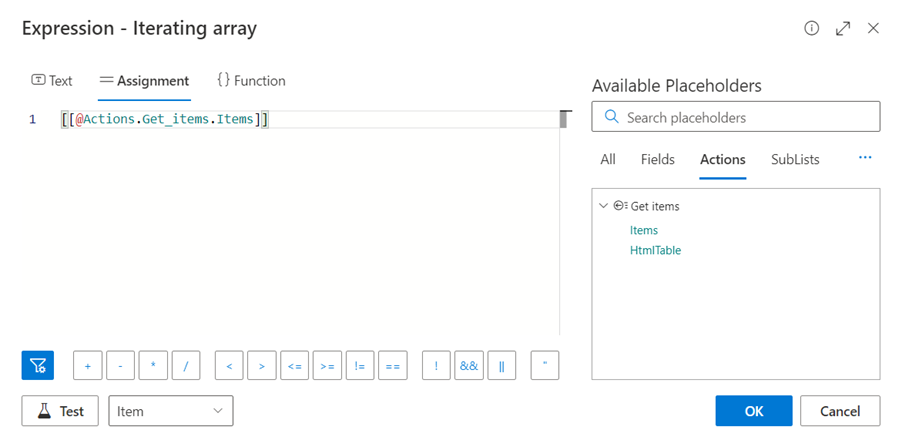This screenshot has height=447, width=902.
Task: Open the info icon in header
Action: [x=812, y=28]
